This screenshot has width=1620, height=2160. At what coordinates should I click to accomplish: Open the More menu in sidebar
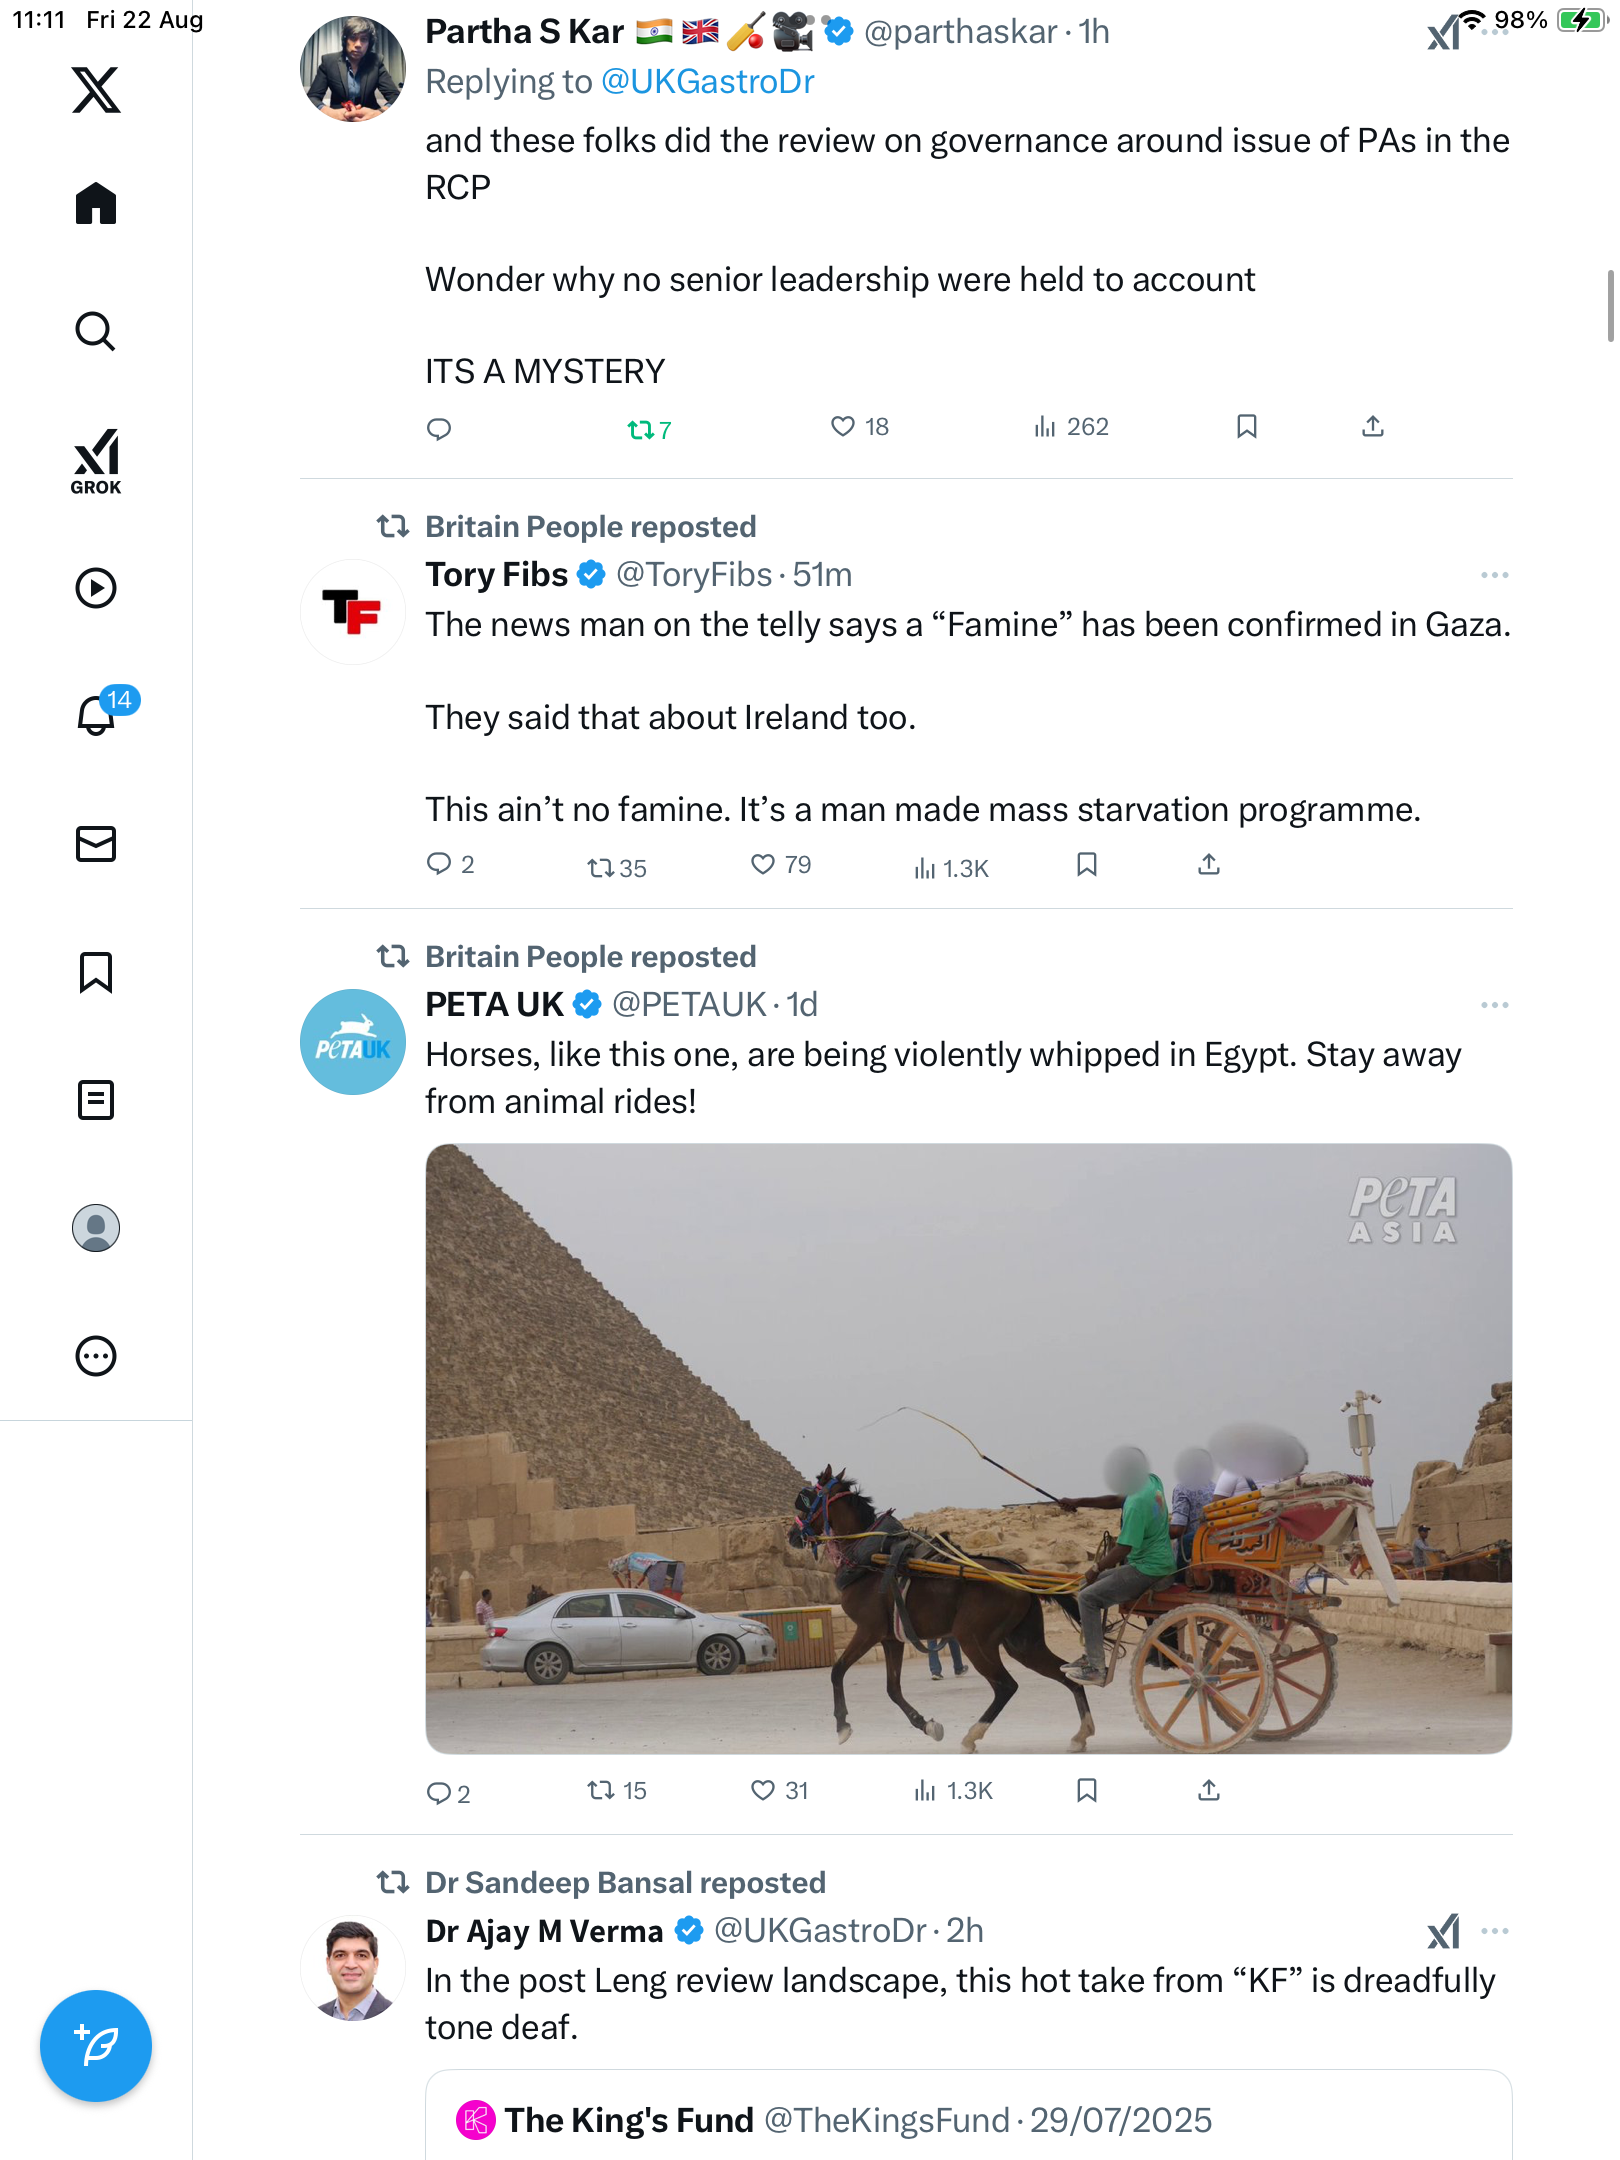tap(96, 1356)
